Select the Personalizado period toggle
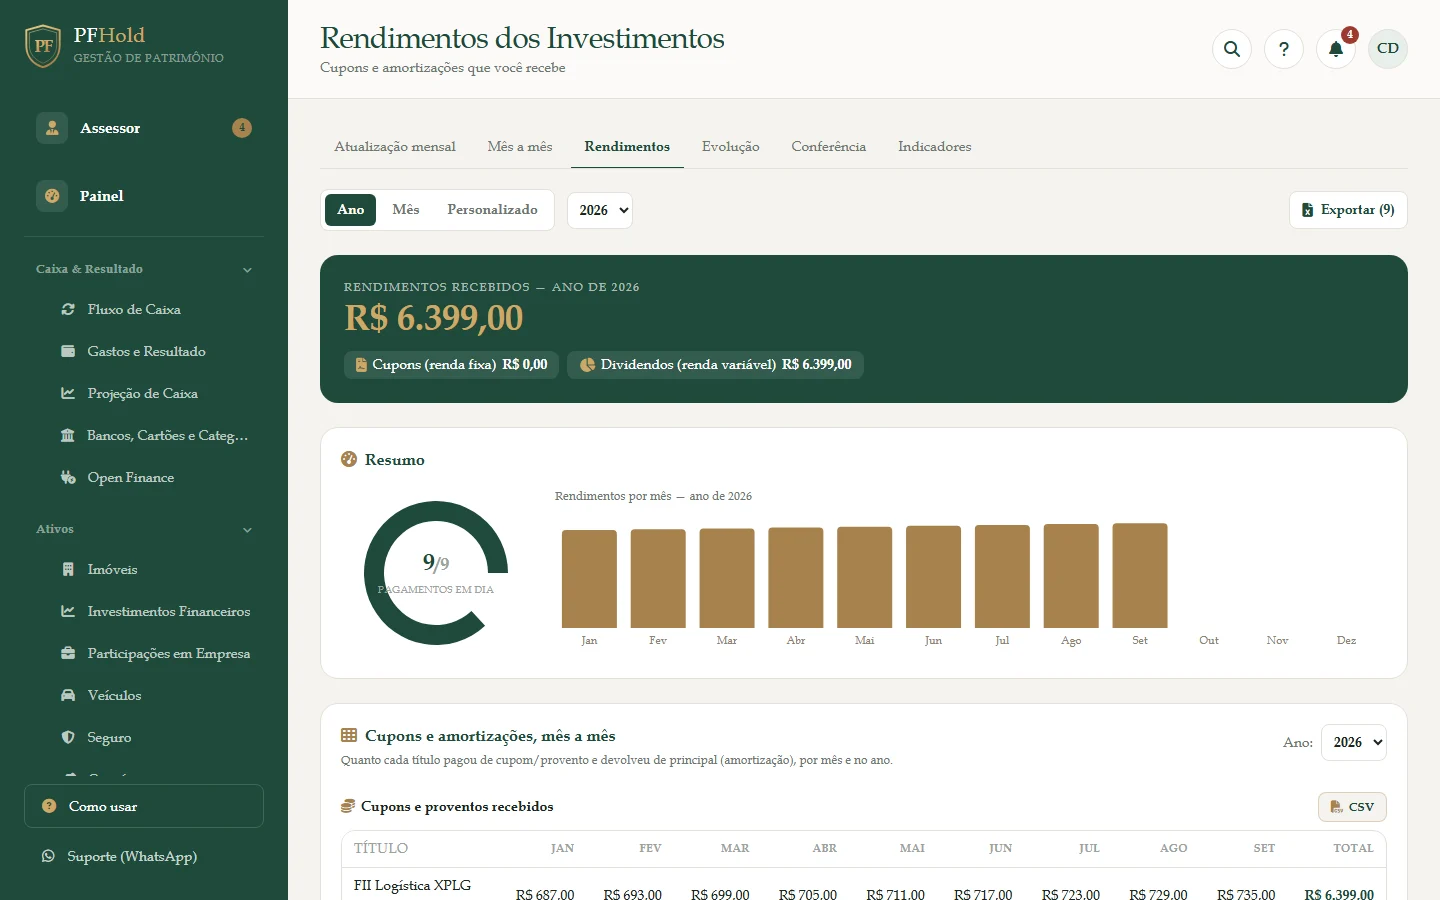 pyautogui.click(x=492, y=210)
